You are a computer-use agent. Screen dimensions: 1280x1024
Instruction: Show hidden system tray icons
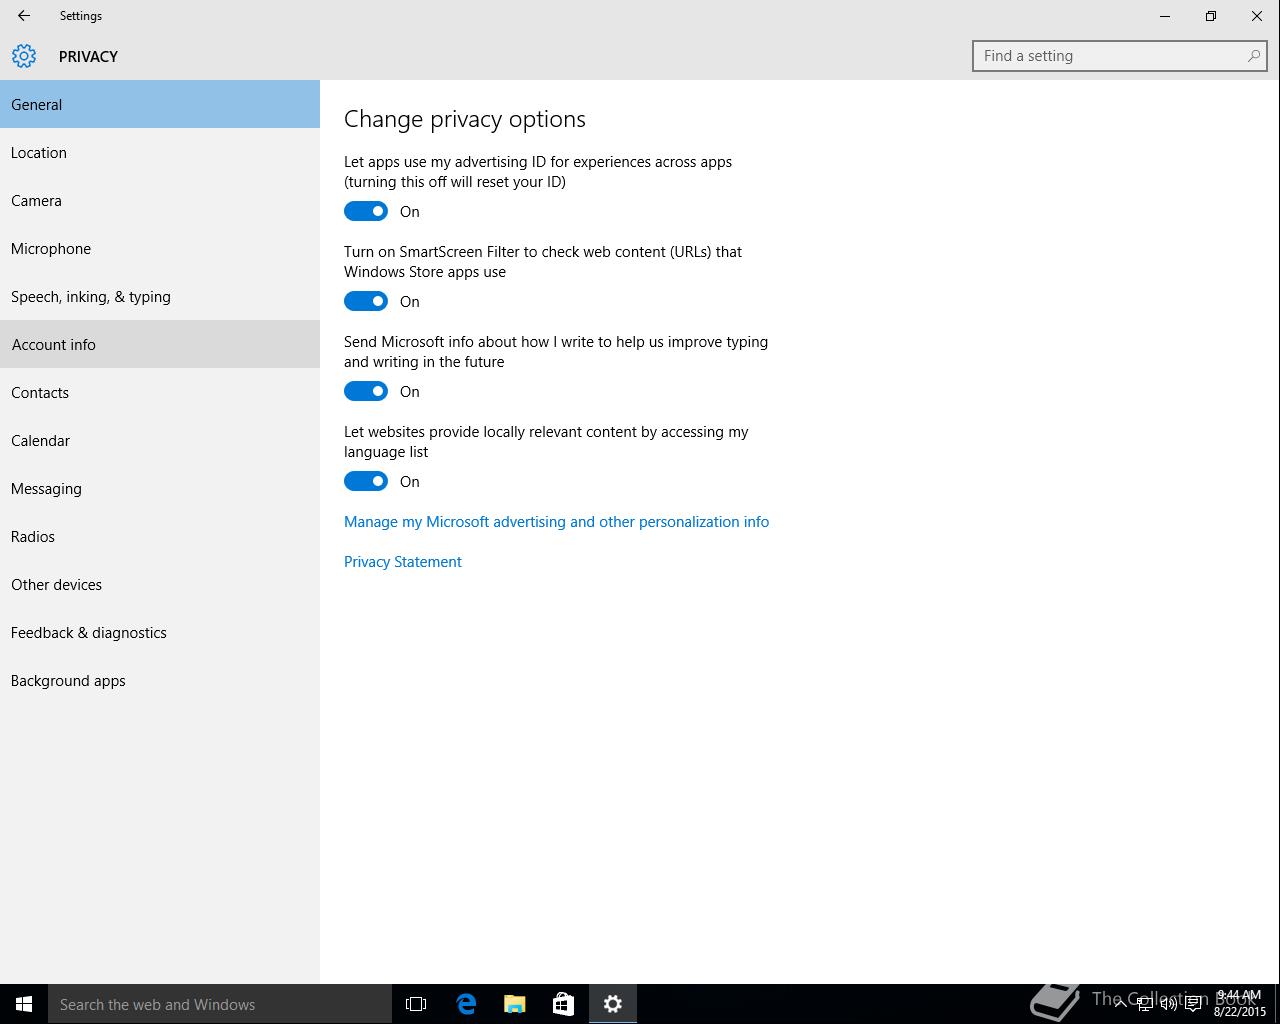(x=1121, y=1005)
